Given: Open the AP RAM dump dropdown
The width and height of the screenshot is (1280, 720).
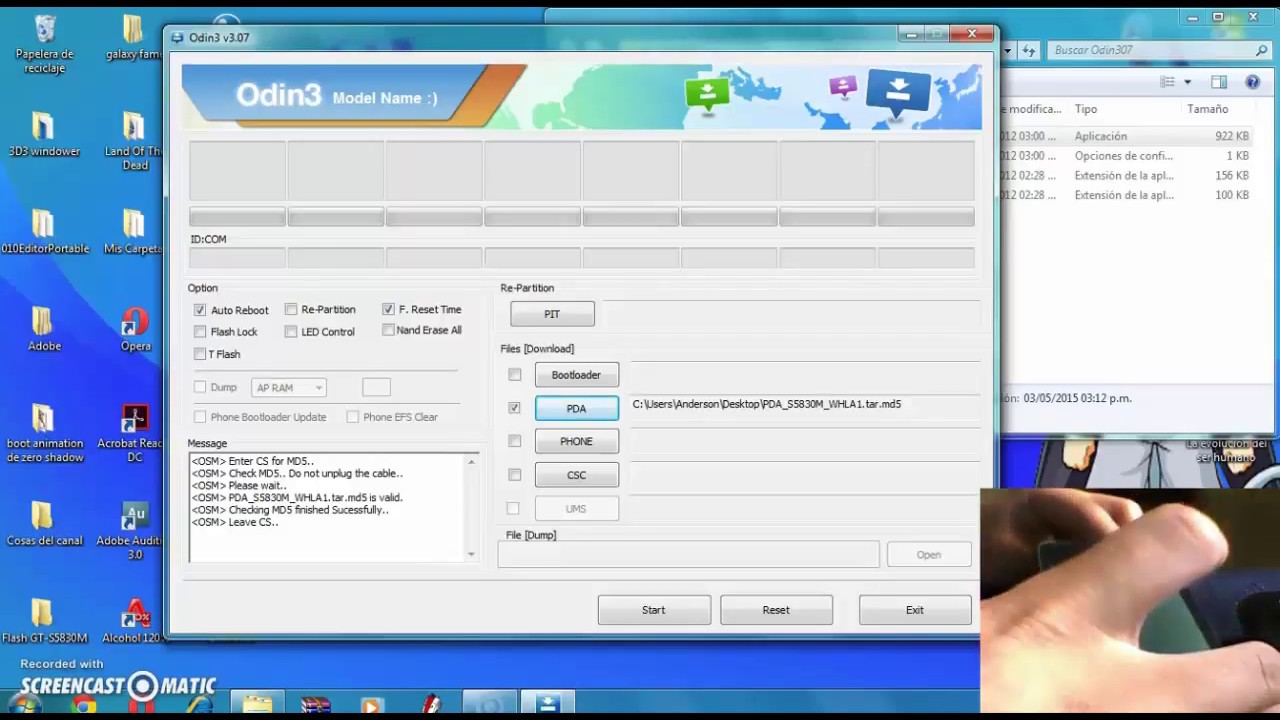Looking at the screenshot, I should click(x=289, y=387).
